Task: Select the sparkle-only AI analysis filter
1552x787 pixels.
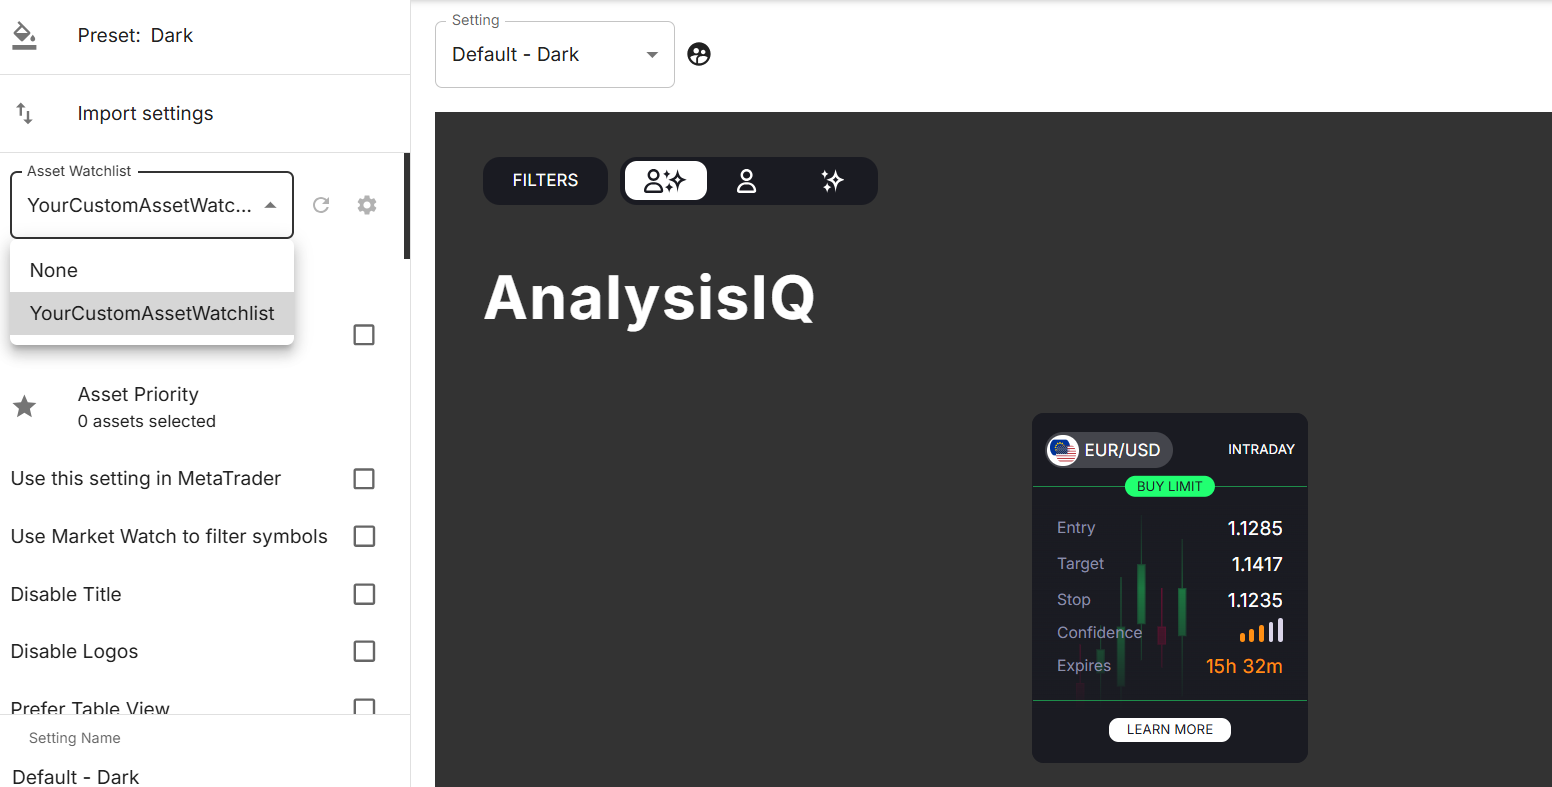Action: 832,181
